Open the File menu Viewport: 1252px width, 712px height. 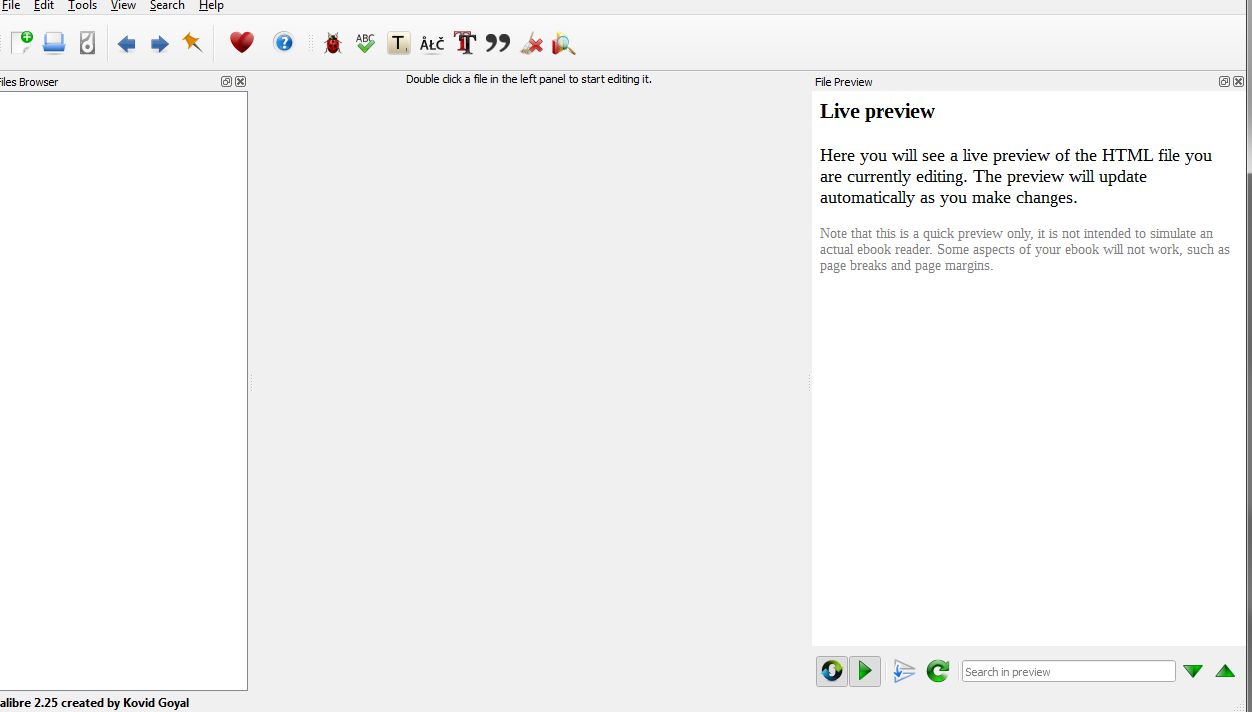pyautogui.click(x=10, y=6)
